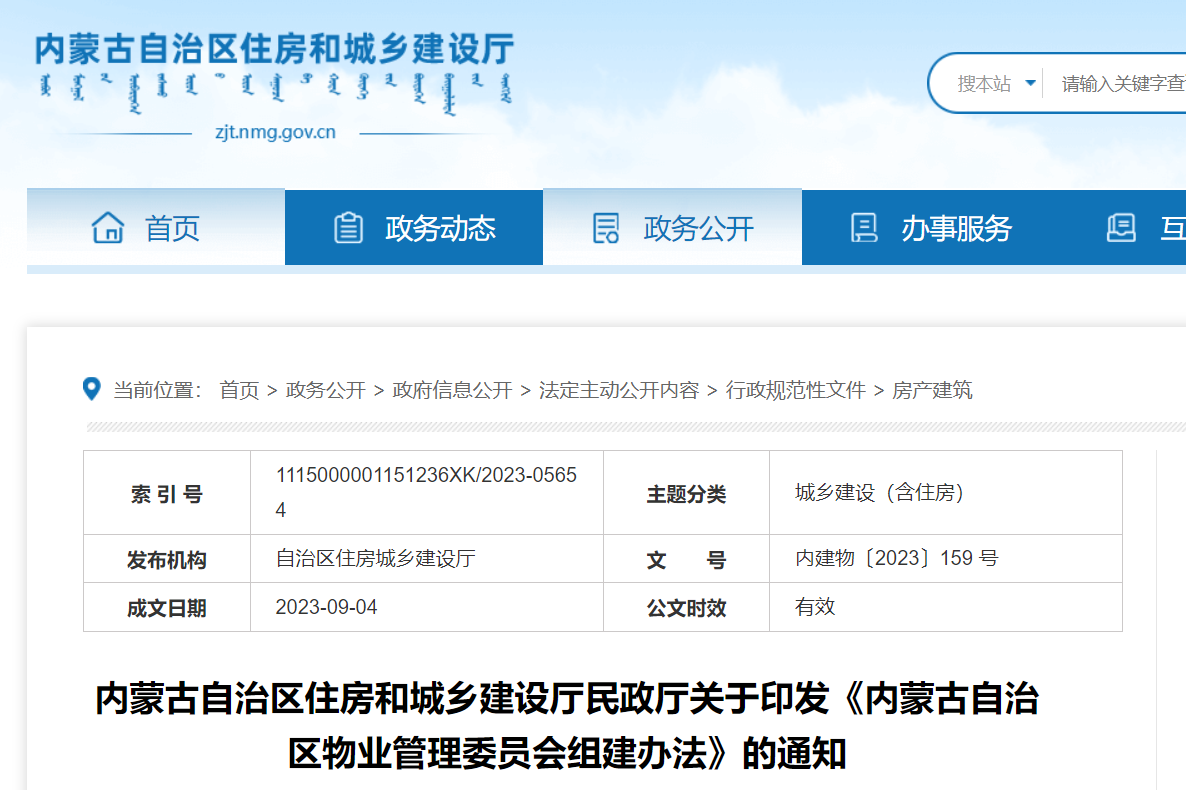Image resolution: width=1186 pixels, height=790 pixels.
Task: Open the 搜本站 search scope dropdown
Action: tap(984, 84)
